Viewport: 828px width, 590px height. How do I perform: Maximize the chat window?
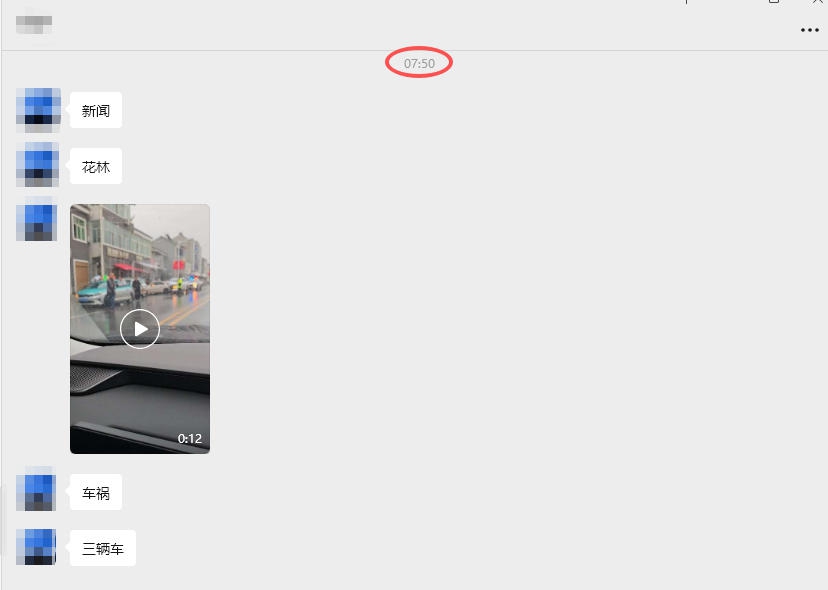click(x=774, y=2)
